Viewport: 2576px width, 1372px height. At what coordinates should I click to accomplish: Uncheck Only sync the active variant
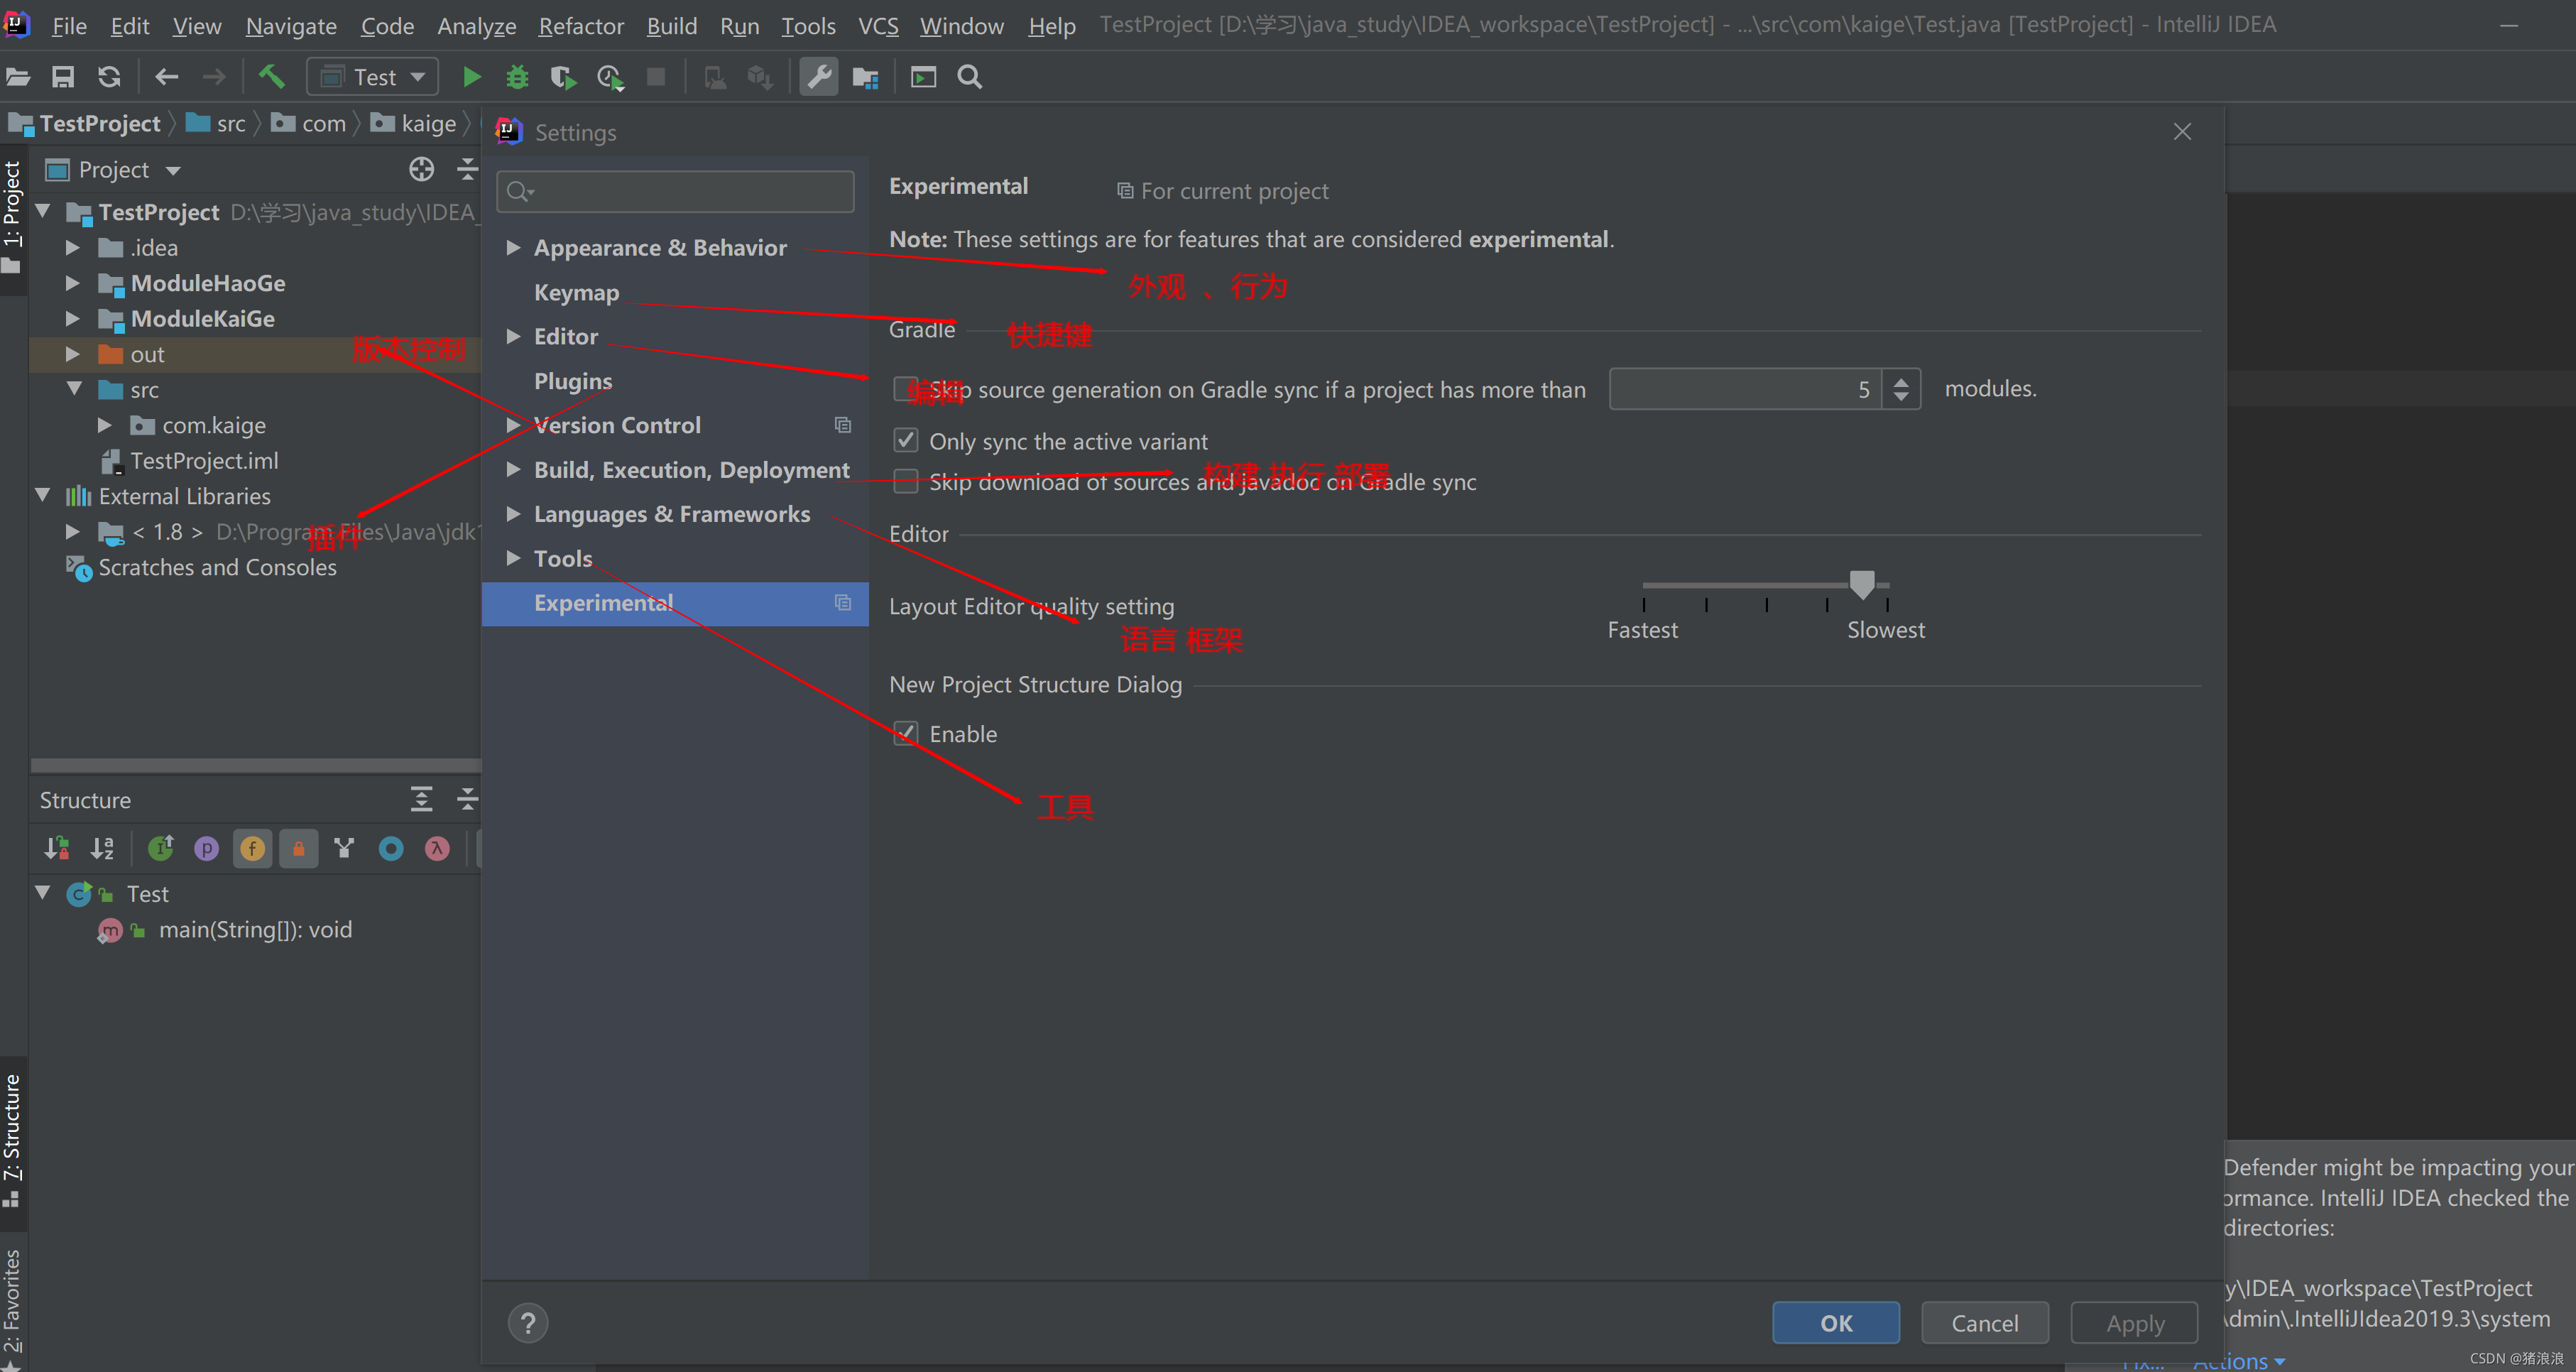pos(905,440)
